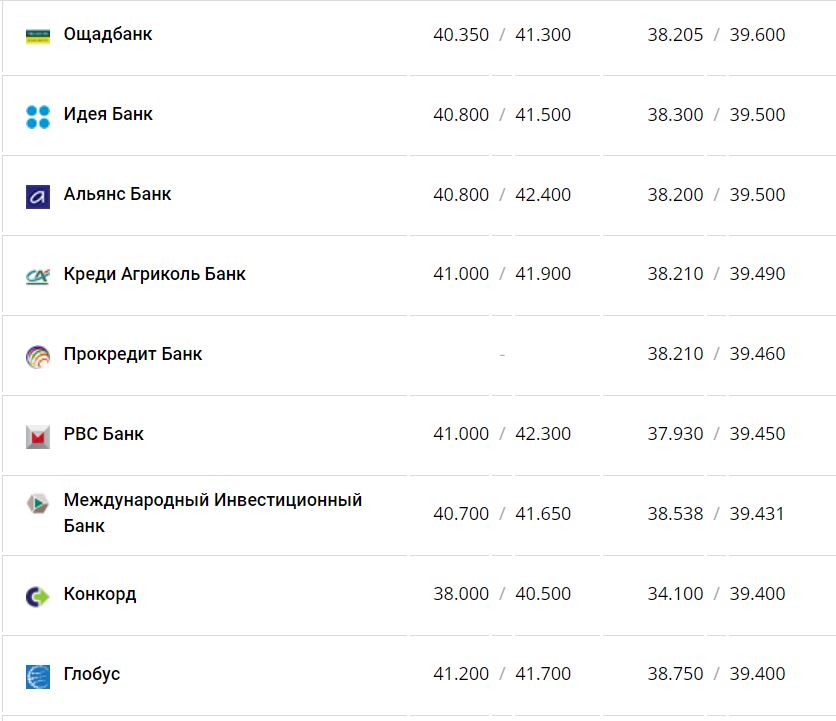Open the Глобус bank link

tap(92, 674)
